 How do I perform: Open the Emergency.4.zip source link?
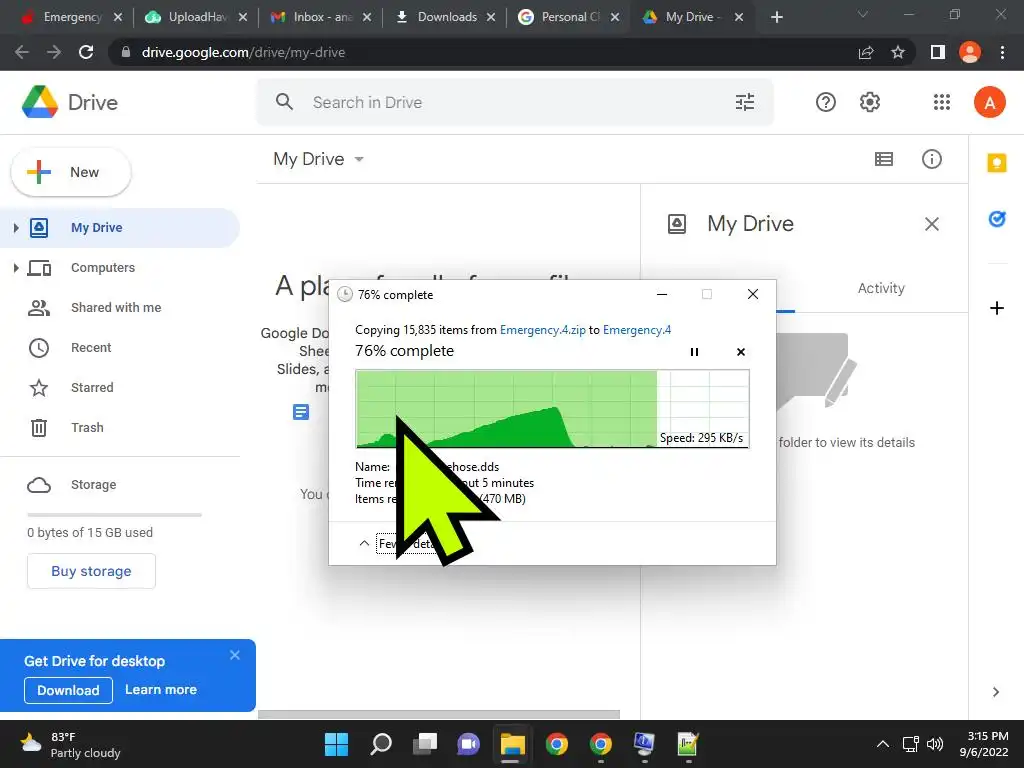[543, 330]
